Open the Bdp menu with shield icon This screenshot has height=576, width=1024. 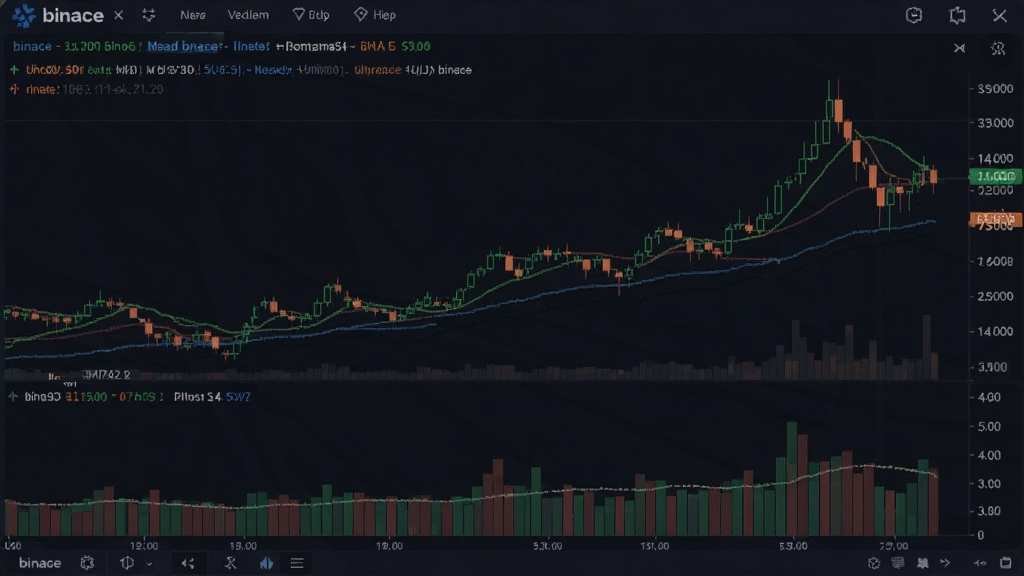click(311, 15)
